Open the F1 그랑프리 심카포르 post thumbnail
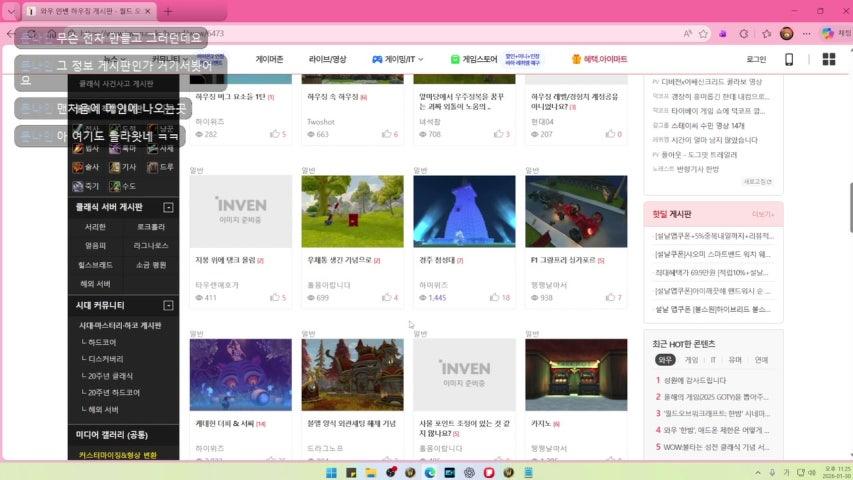 [x=575, y=212]
